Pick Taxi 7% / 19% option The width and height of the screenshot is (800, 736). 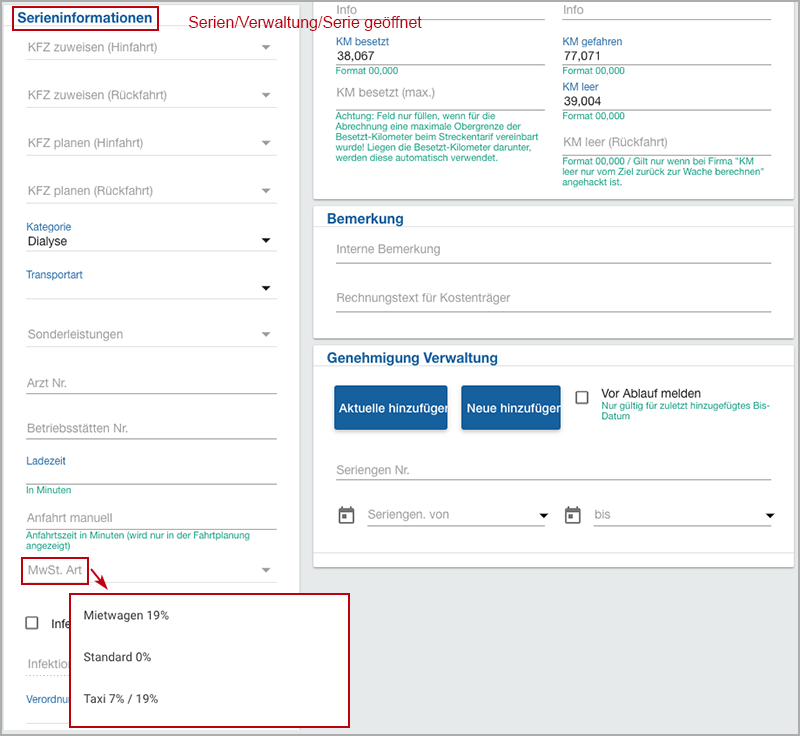pyautogui.click(x=120, y=698)
